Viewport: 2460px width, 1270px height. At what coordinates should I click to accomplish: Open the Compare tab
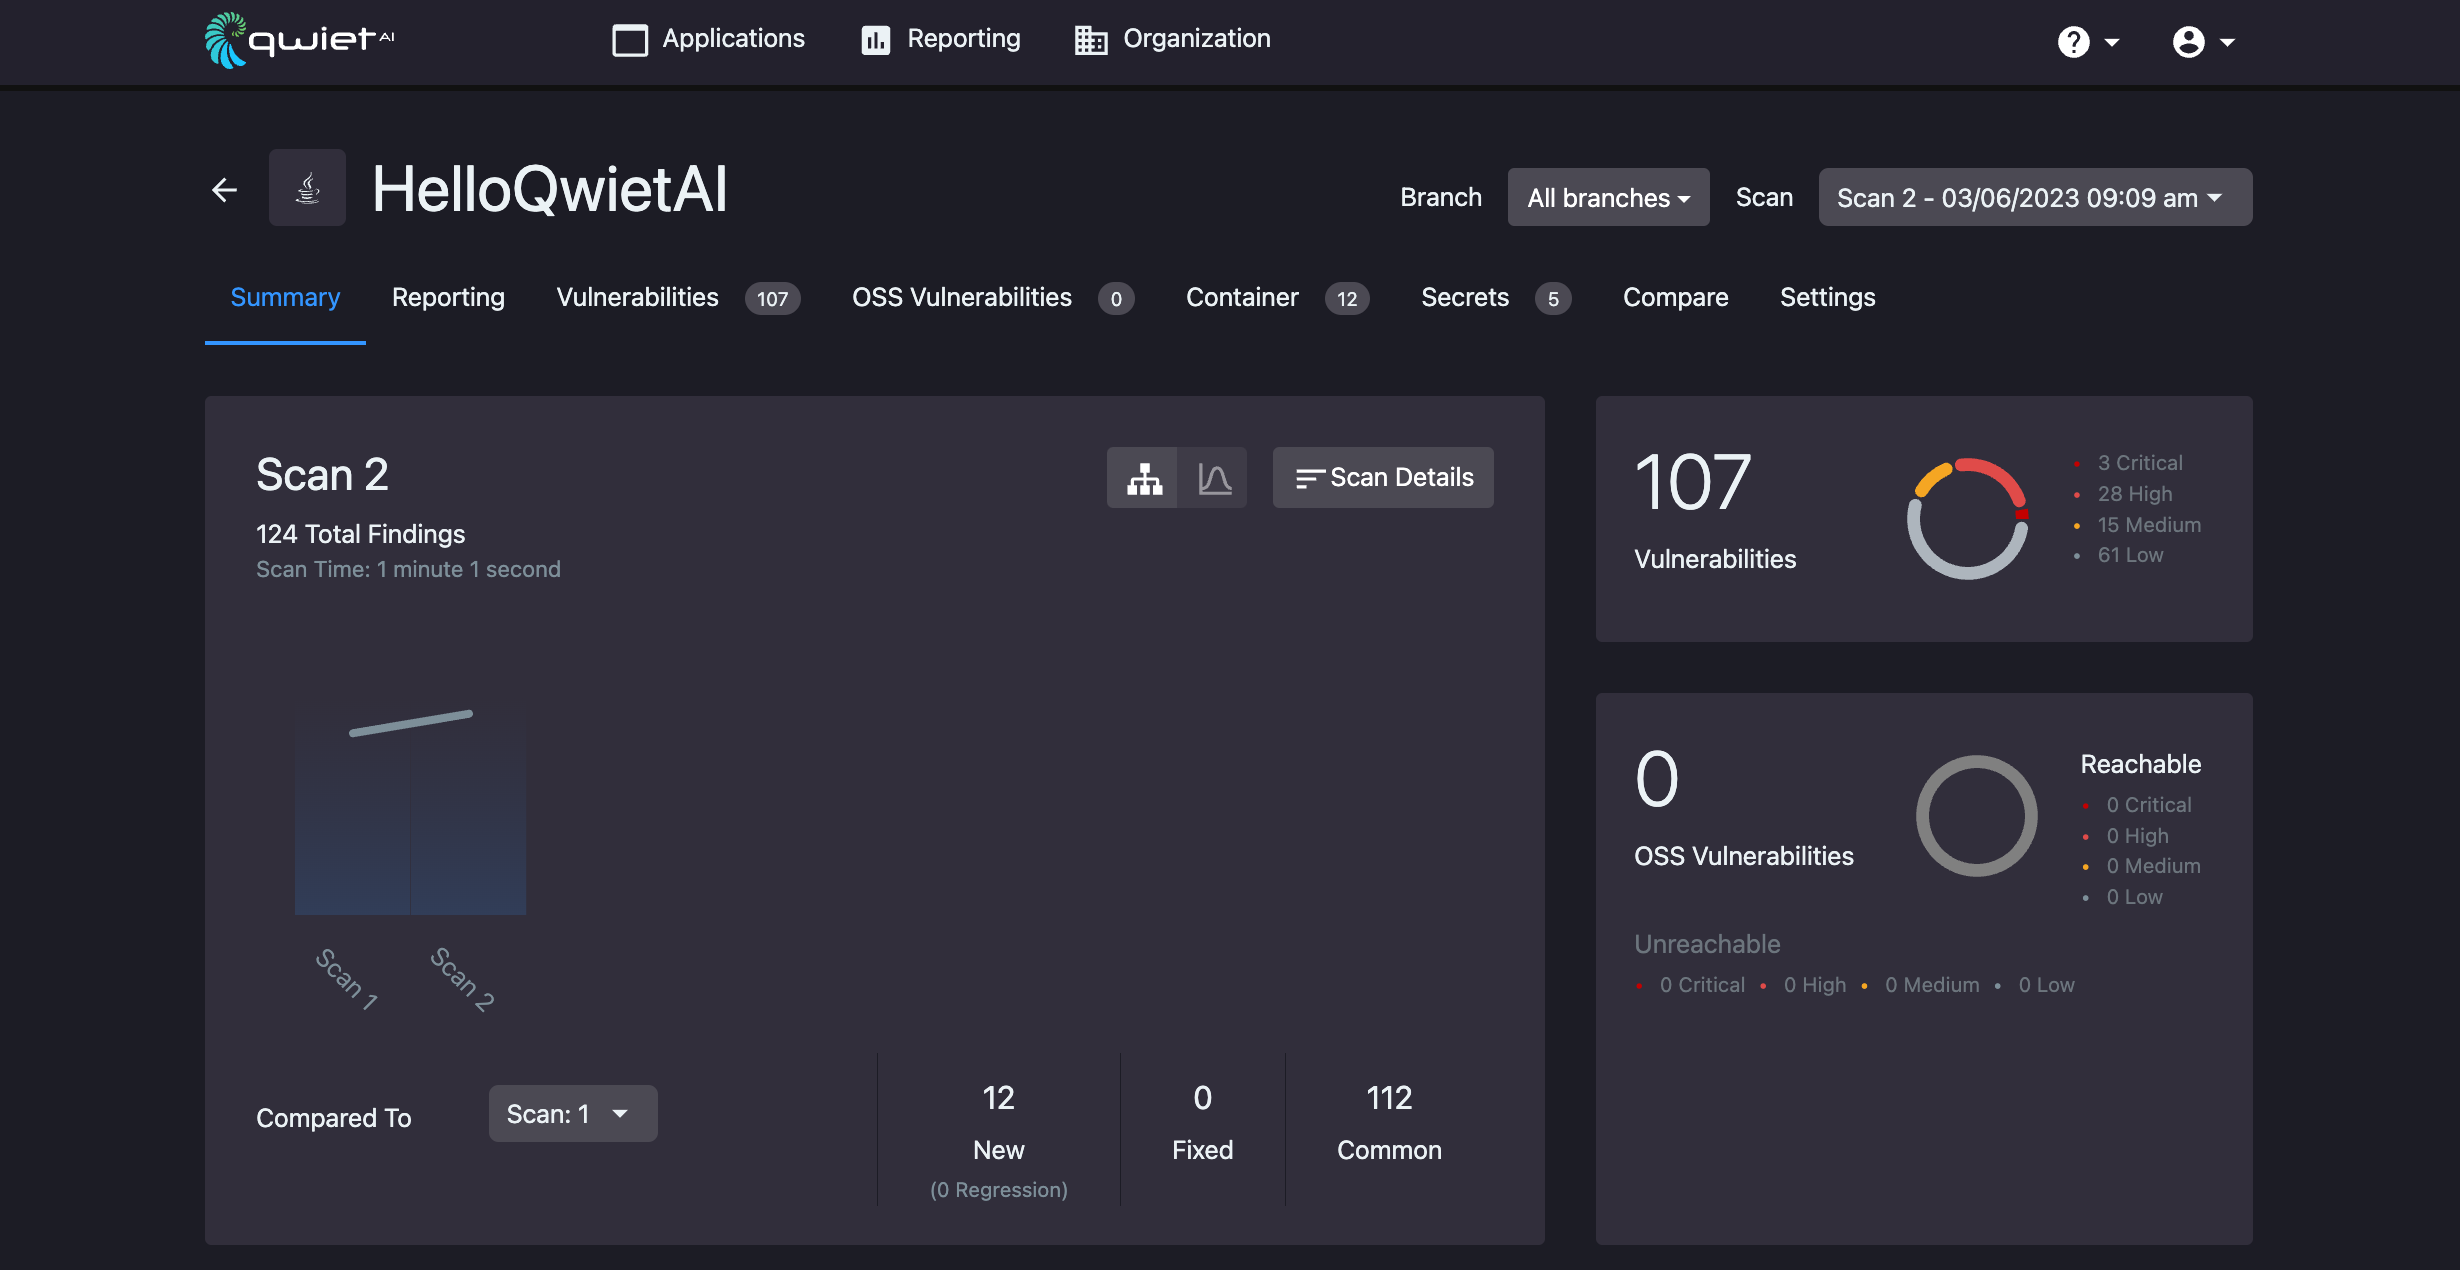tap(1675, 297)
